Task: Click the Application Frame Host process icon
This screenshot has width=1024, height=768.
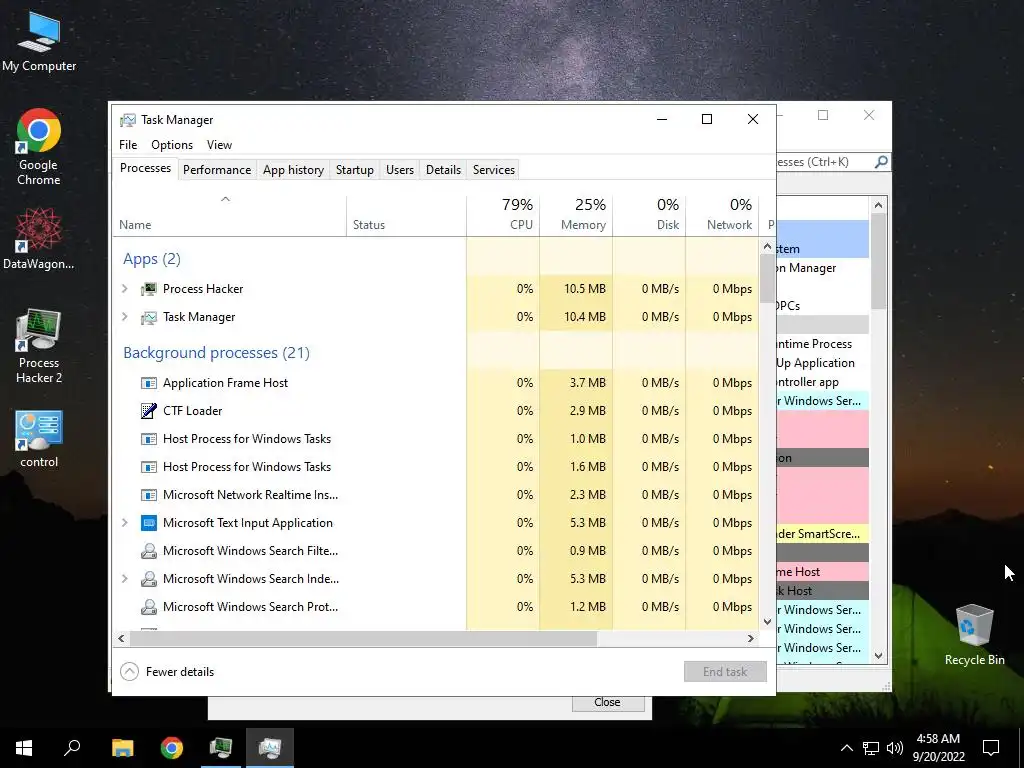Action: [x=149, y=383]
